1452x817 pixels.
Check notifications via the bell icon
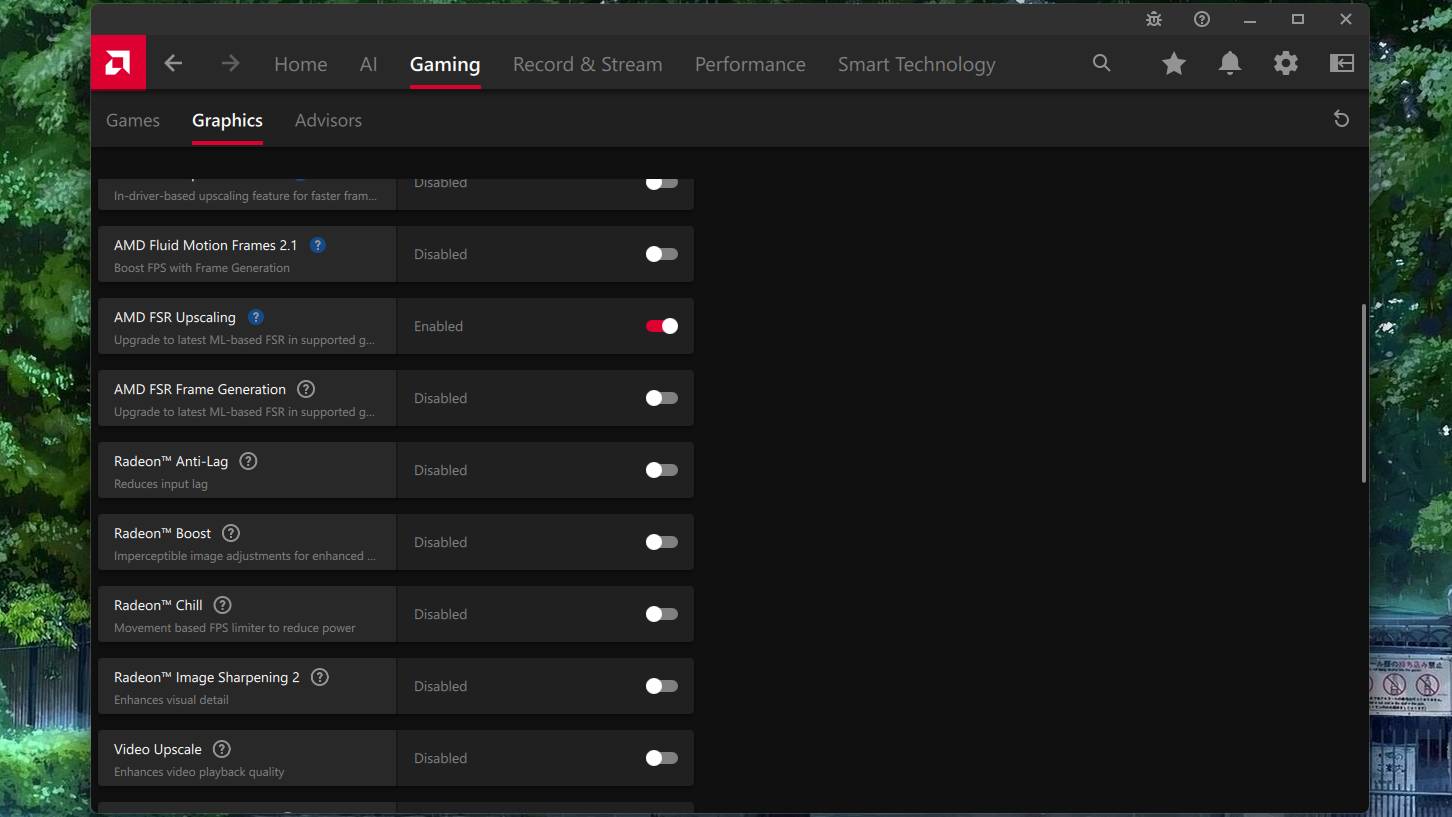(x=1229, y=62)
